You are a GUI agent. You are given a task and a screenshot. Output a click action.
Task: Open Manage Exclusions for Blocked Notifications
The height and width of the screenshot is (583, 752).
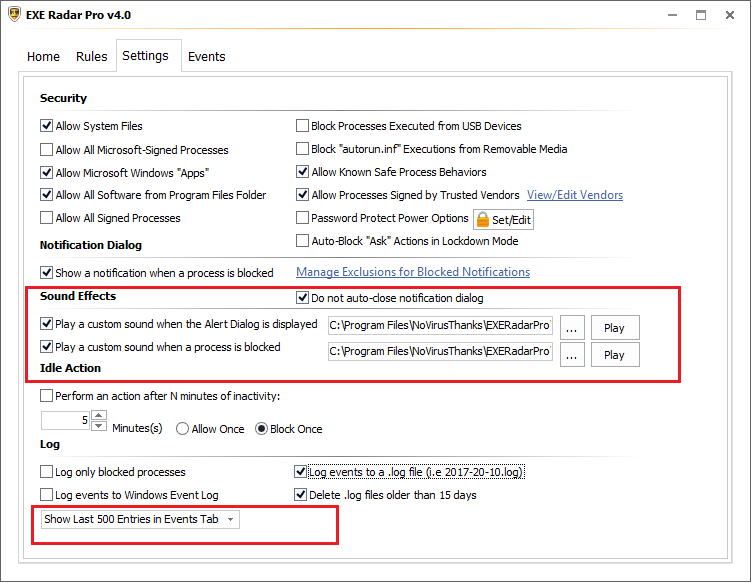(x=413, y=272)
